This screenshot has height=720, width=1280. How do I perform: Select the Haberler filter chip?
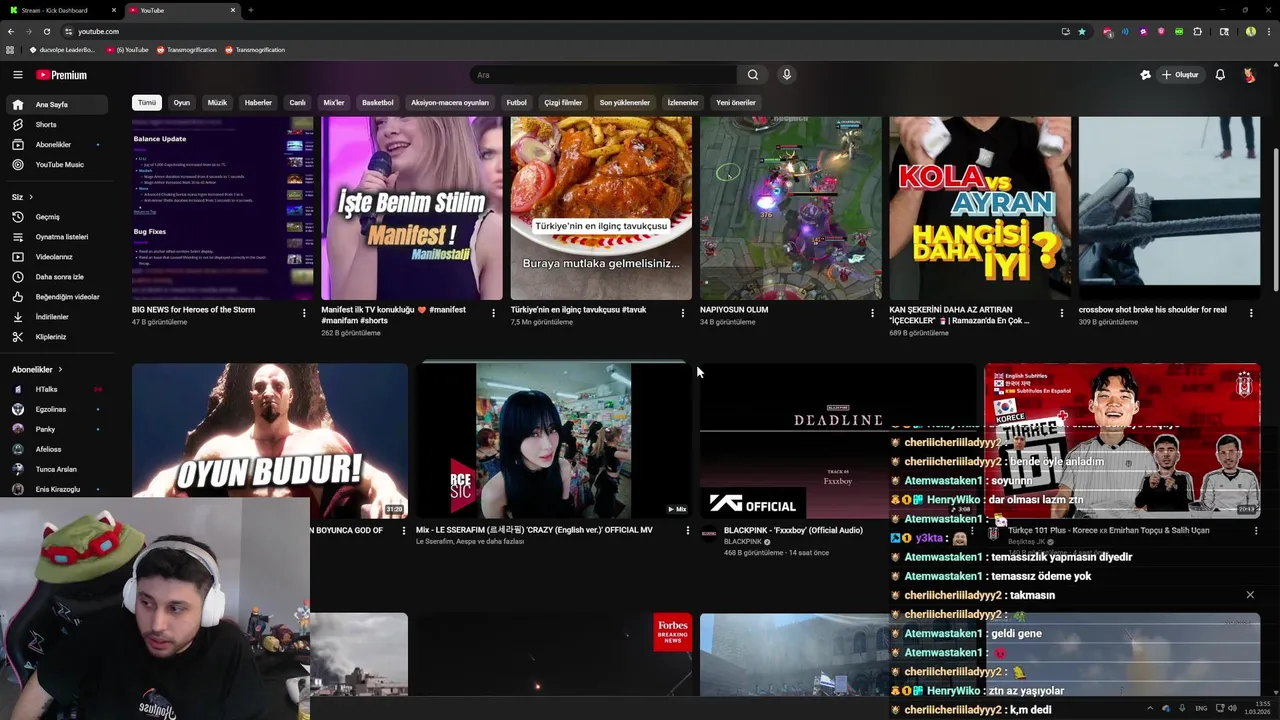[x=258, y=103]
